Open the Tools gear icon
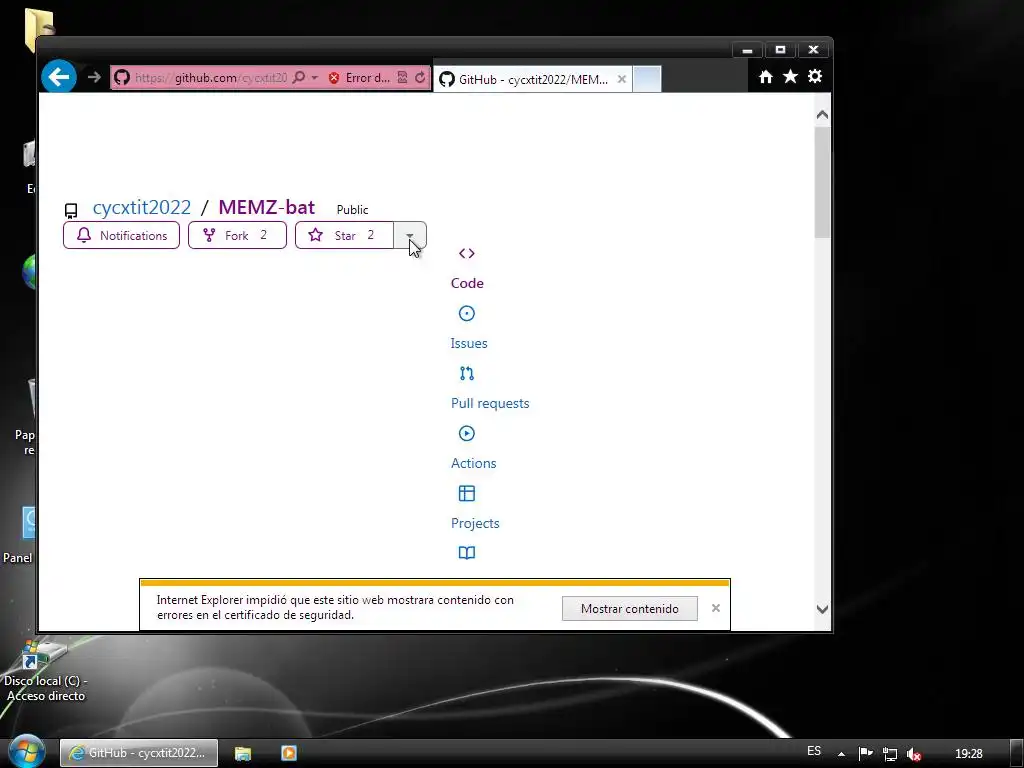The image size is (1024, 768). click(x=814, y=76)
